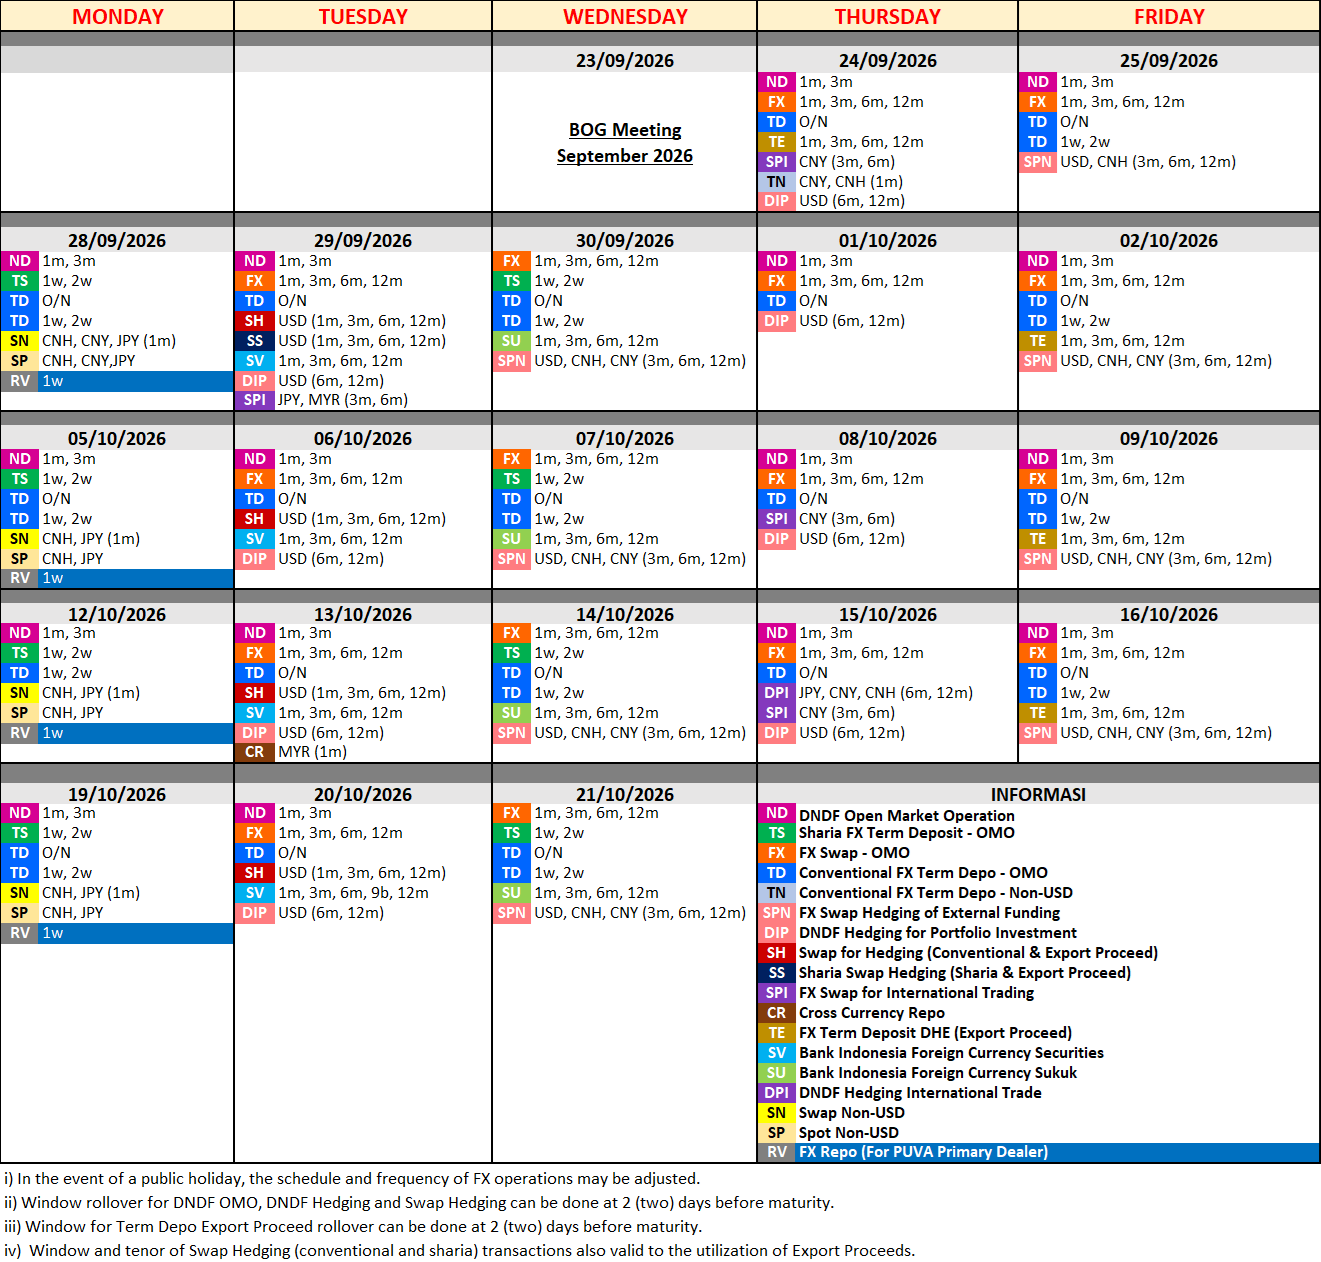
Task: Click 'MYR (1m)' on 13/10/2026
Action: pyautogui.click(x=313, y=752)
